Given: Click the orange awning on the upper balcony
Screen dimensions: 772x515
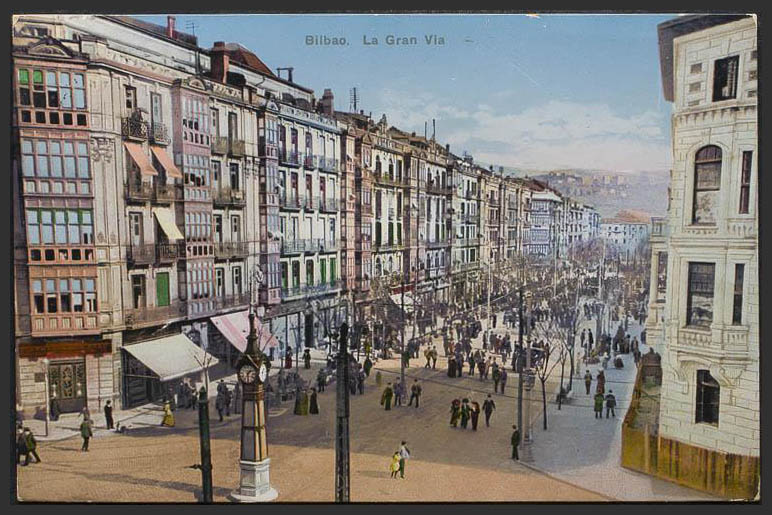Looking at the screenshot, I should 140,160.
